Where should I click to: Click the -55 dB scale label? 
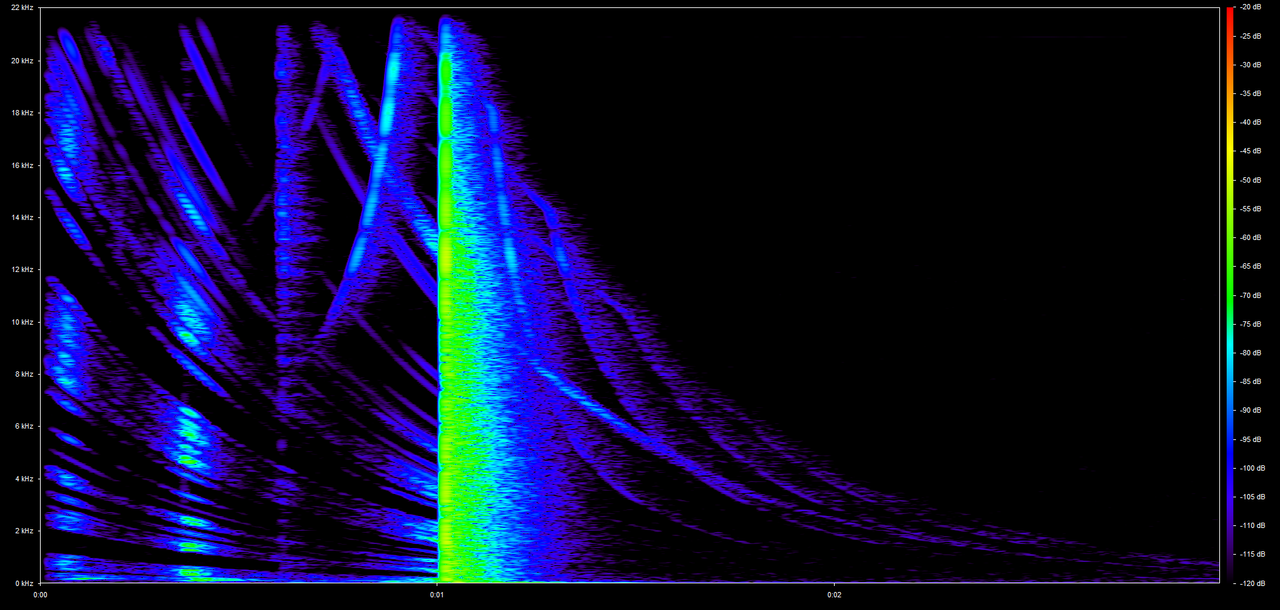tap(1250, 209)
